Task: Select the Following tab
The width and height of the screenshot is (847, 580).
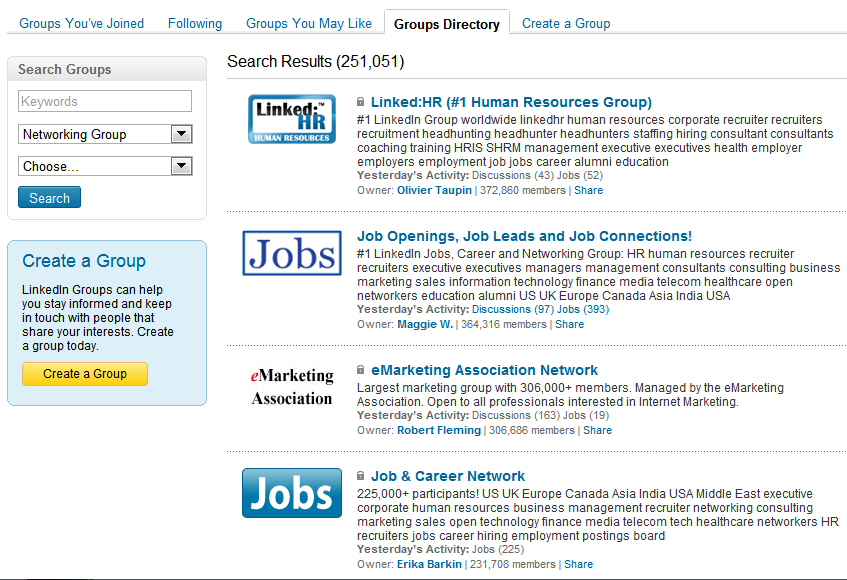Action: coord(195,23)
